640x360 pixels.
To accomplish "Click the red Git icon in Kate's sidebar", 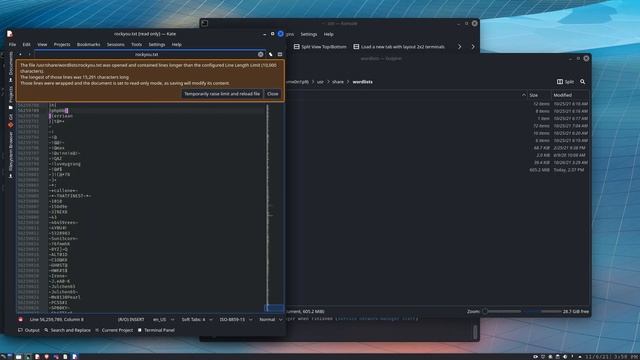I will coord(11,125).
